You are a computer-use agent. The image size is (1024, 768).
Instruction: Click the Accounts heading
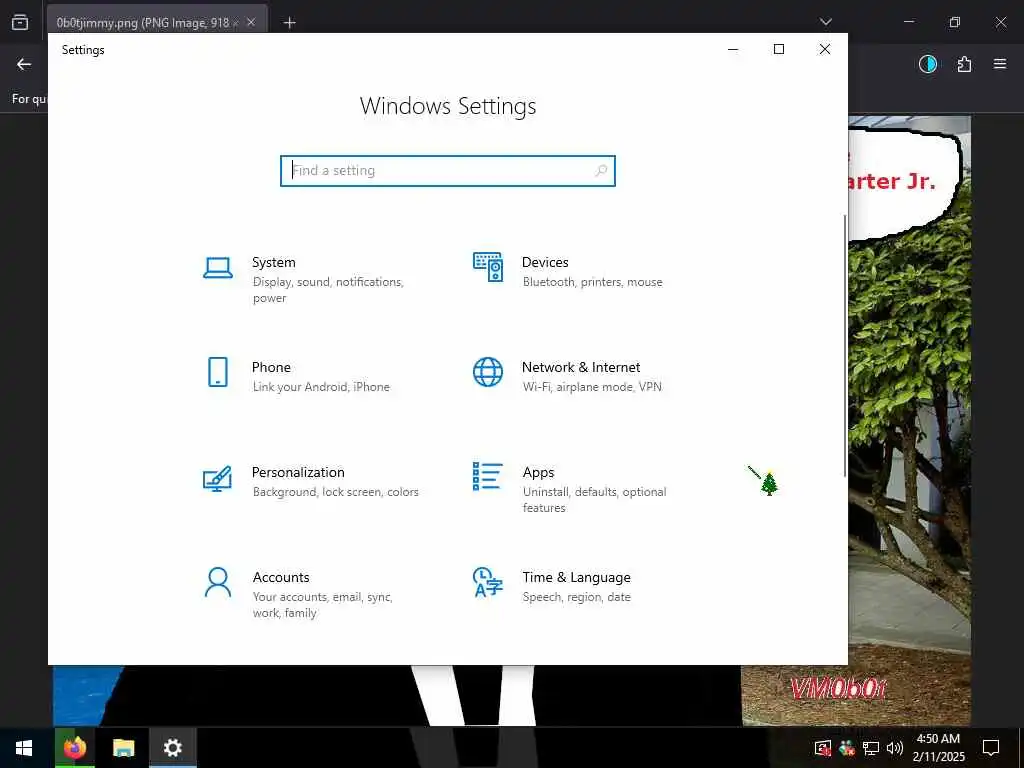(x=281, y=577)
